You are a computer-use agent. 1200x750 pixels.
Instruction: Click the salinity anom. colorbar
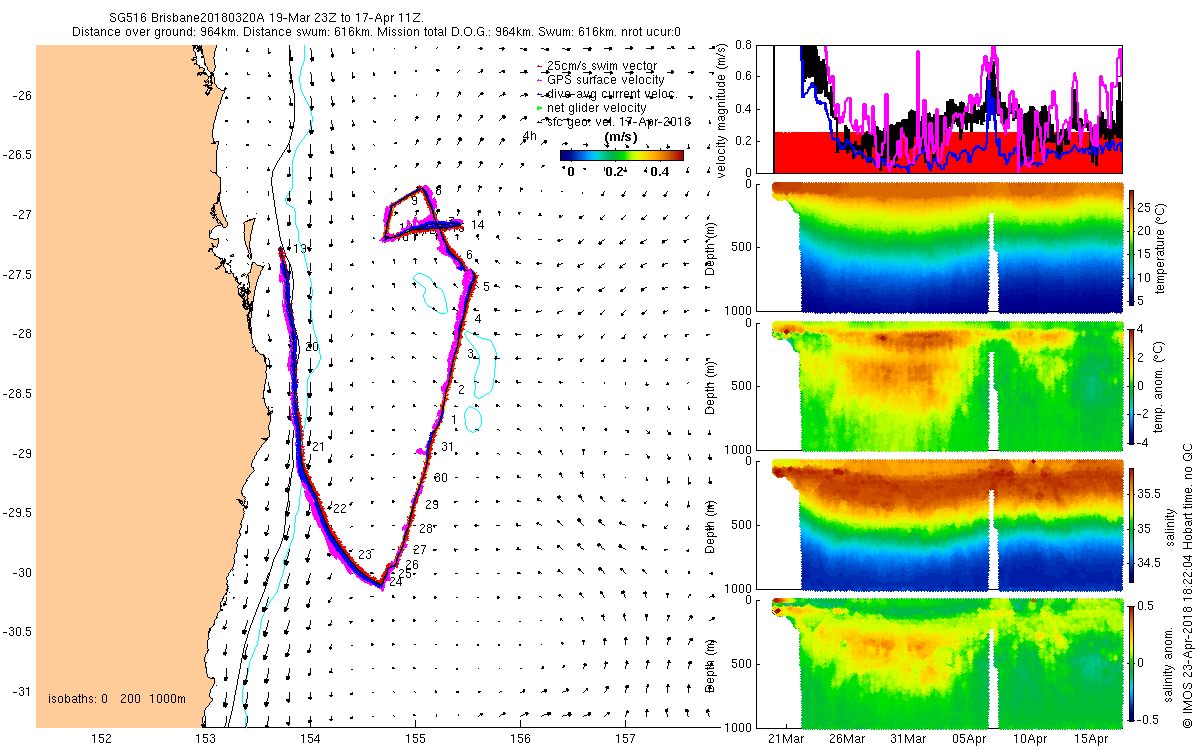tap(1131, 663)
